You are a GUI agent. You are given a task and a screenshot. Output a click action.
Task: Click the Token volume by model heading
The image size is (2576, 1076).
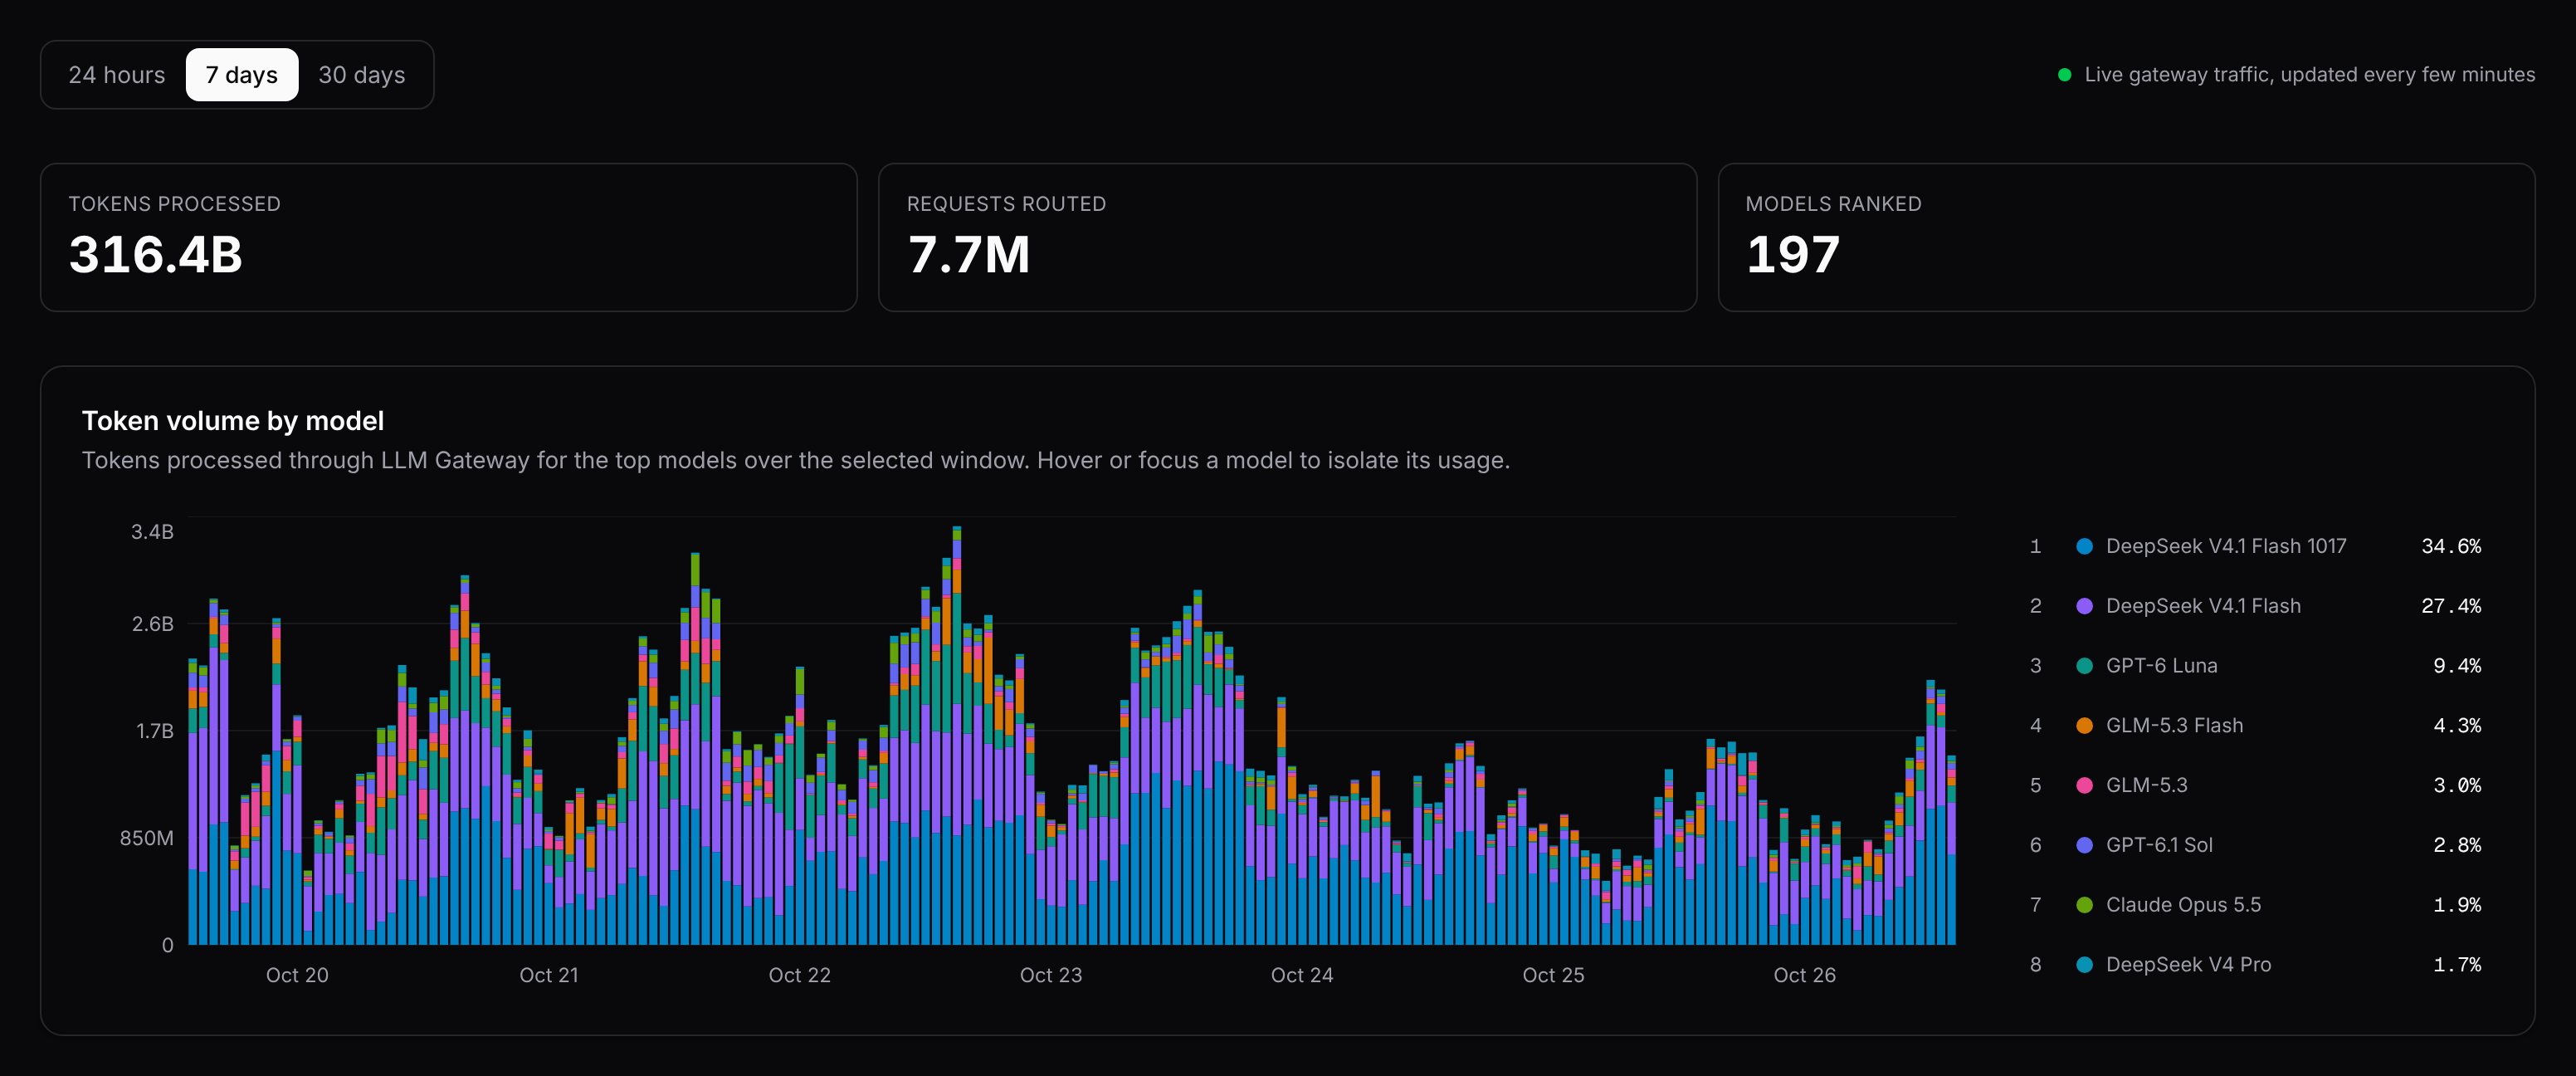[x=233, y=421]
